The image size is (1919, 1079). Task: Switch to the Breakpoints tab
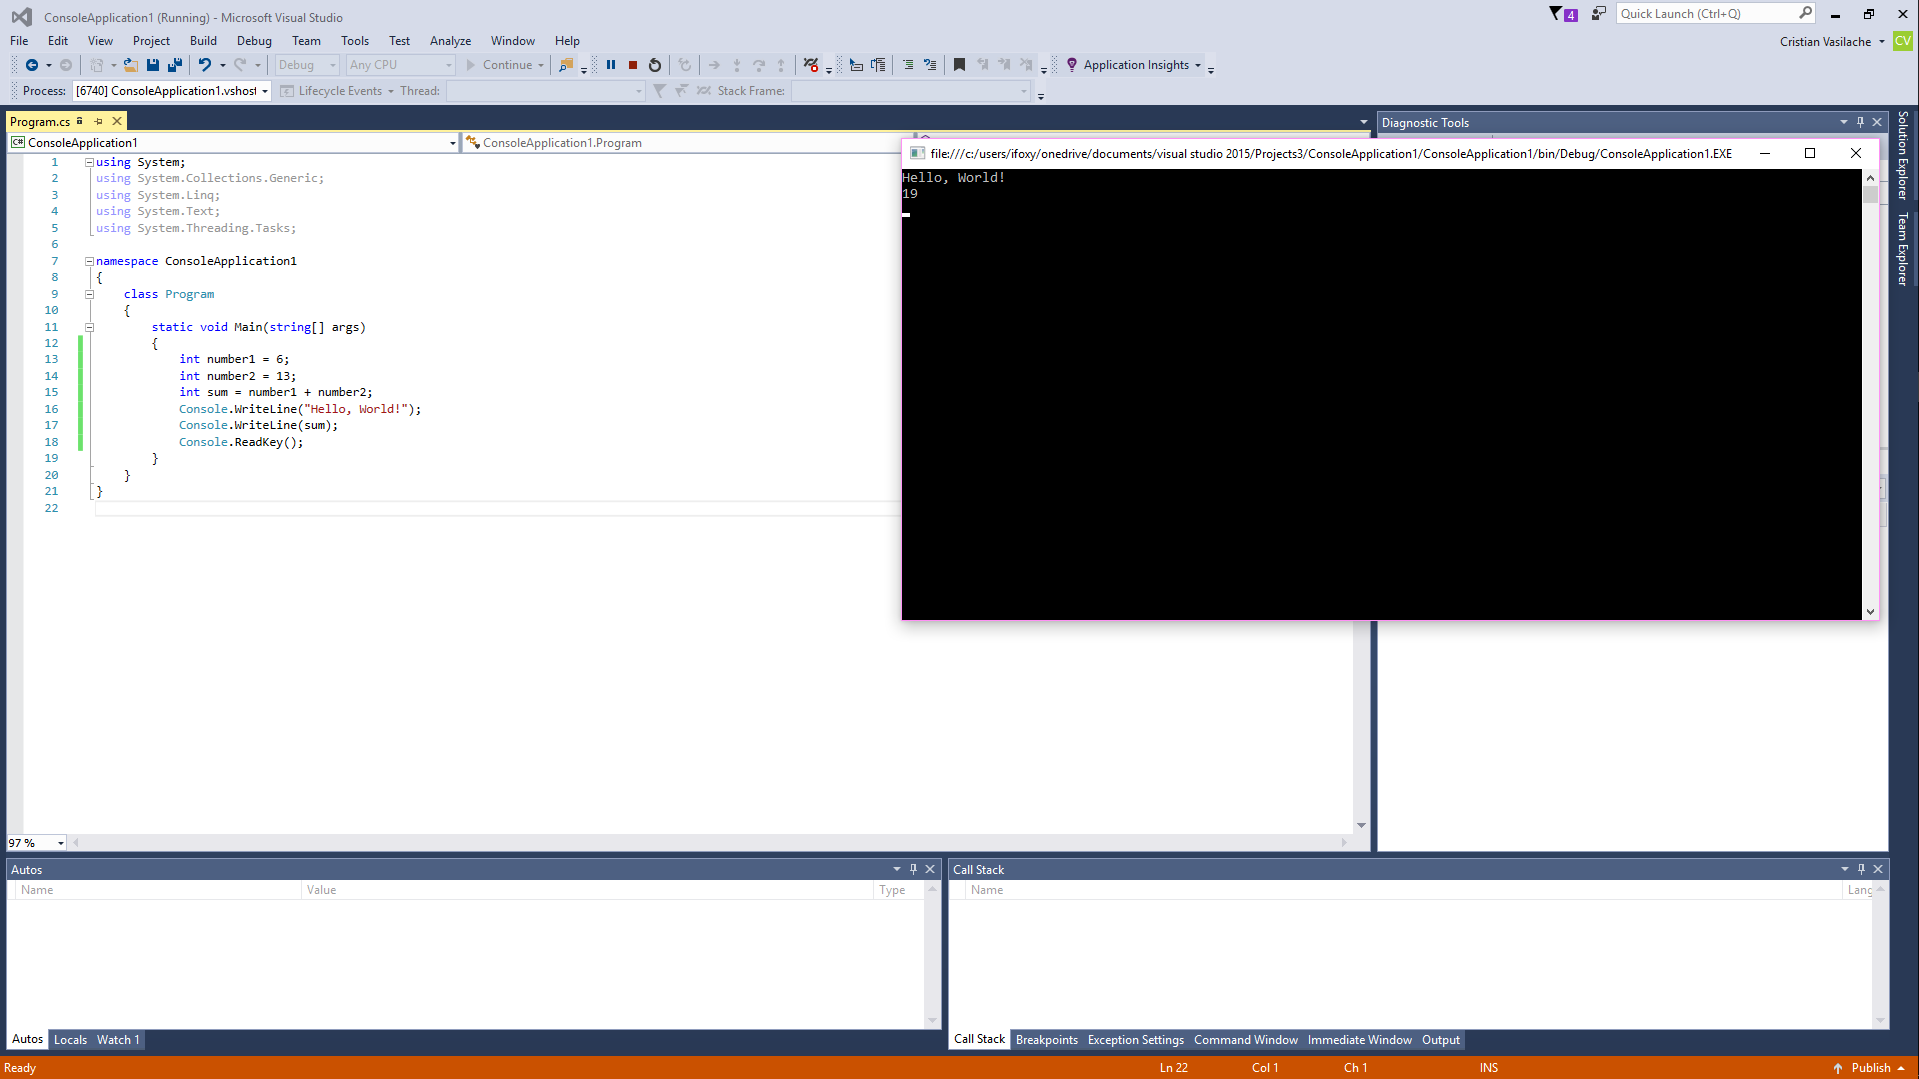1046,1039
